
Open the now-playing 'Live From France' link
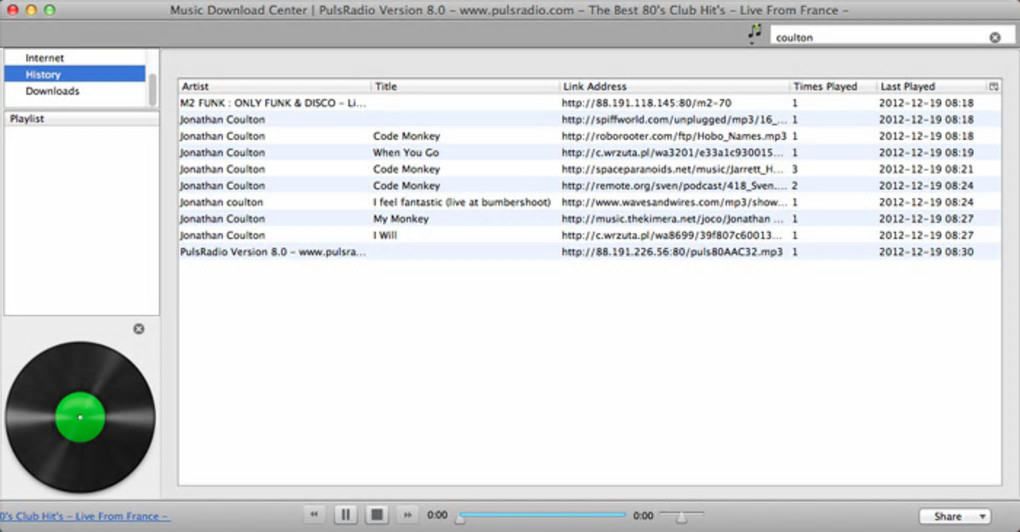pyautogui.click(x=85, y=516)
